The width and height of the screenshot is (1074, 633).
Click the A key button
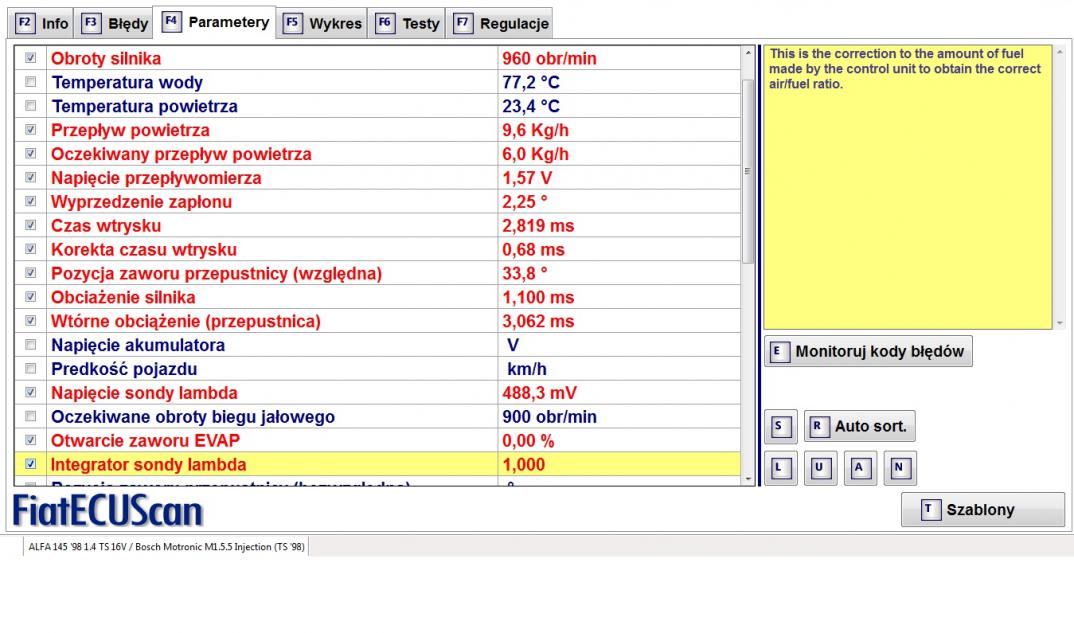tap(860, 469)
